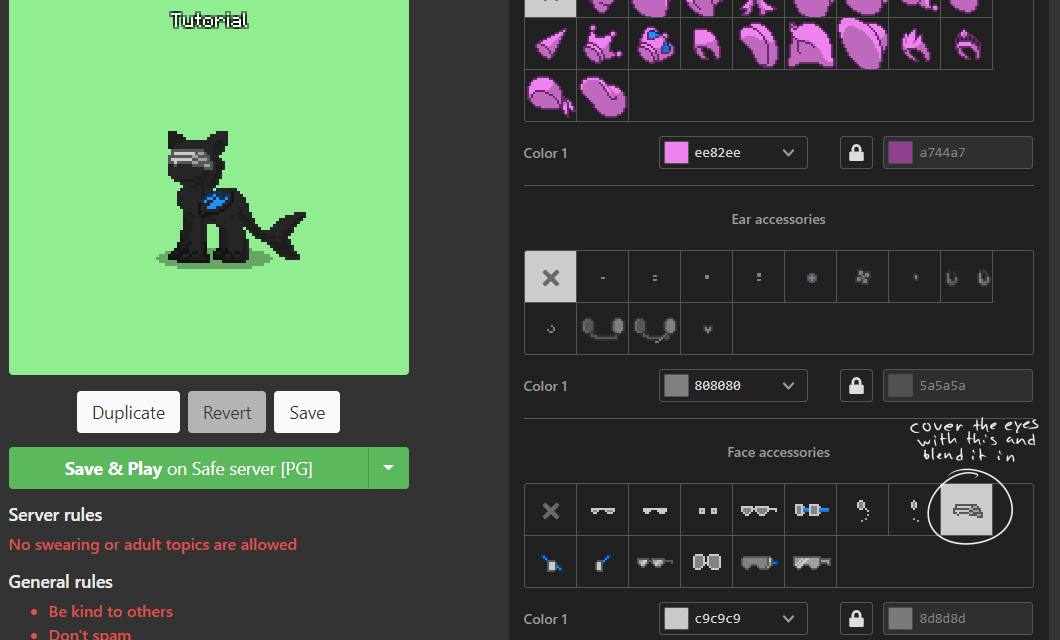Choose the pink tiara head accessory

[966, 44]
